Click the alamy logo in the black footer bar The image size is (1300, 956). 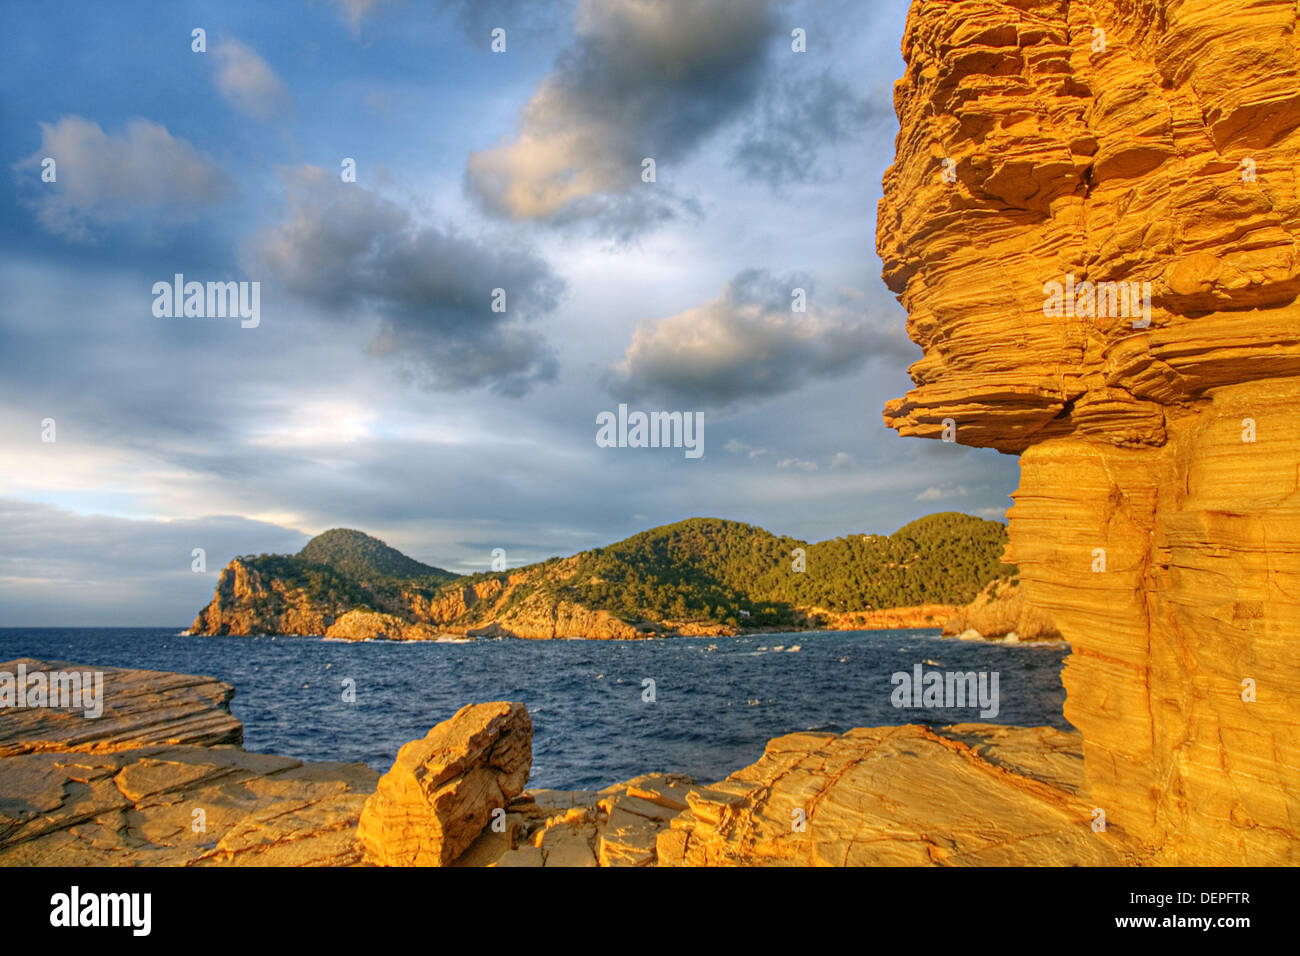coord(100,911)
